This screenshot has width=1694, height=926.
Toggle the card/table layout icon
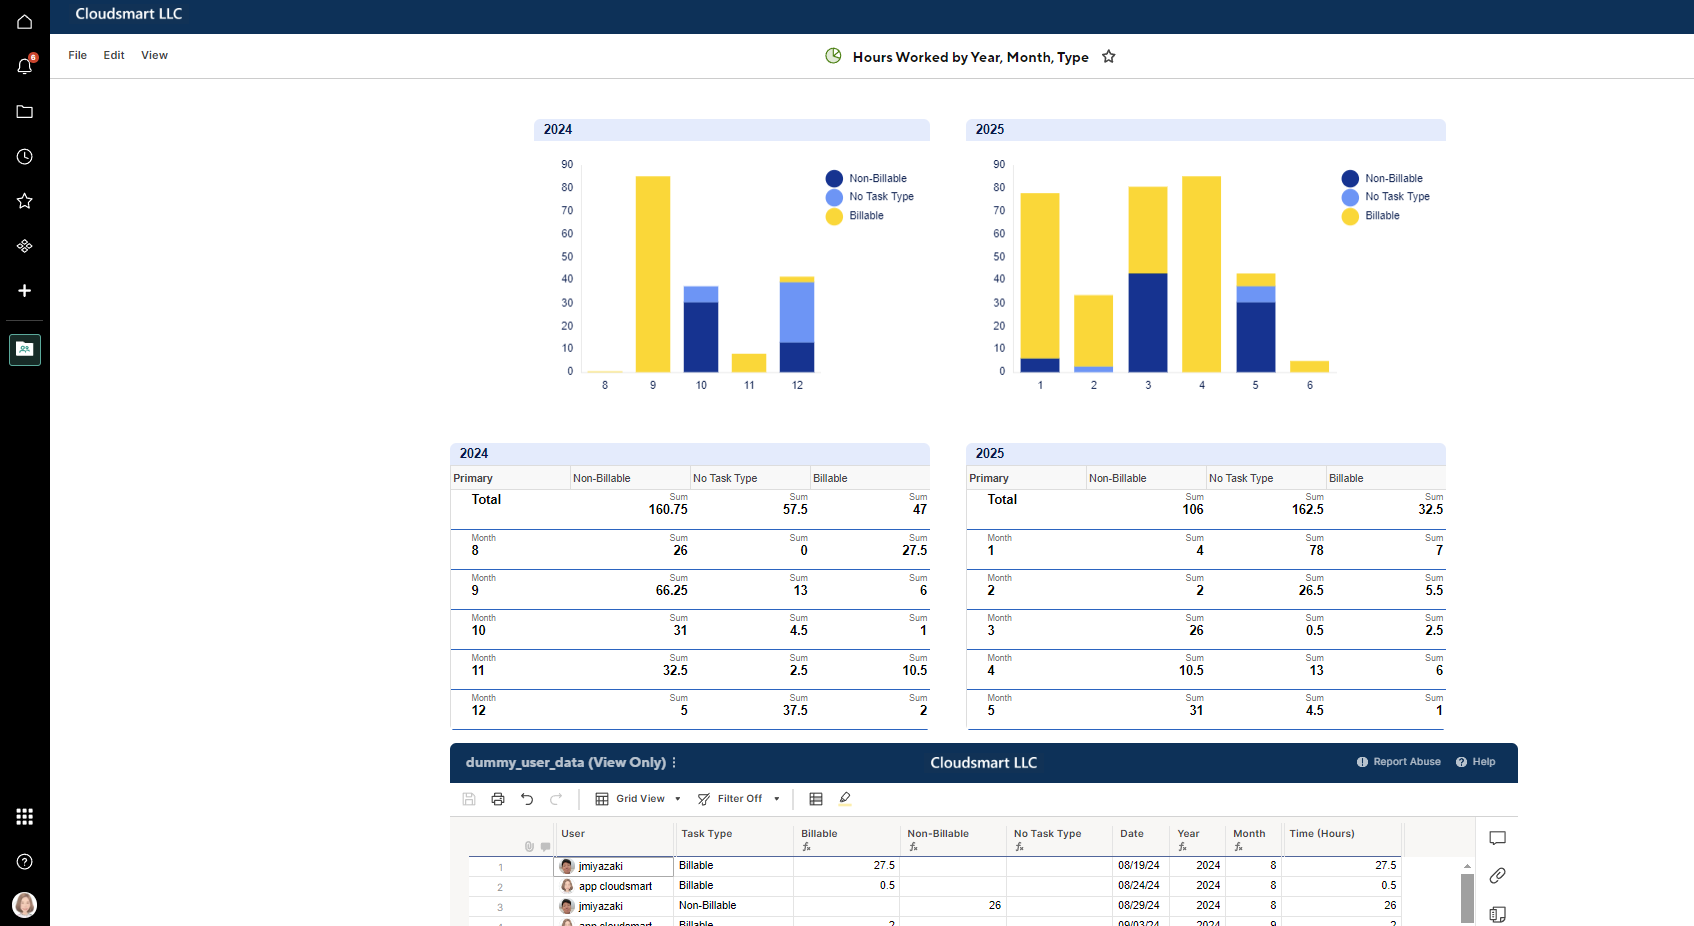816,799
